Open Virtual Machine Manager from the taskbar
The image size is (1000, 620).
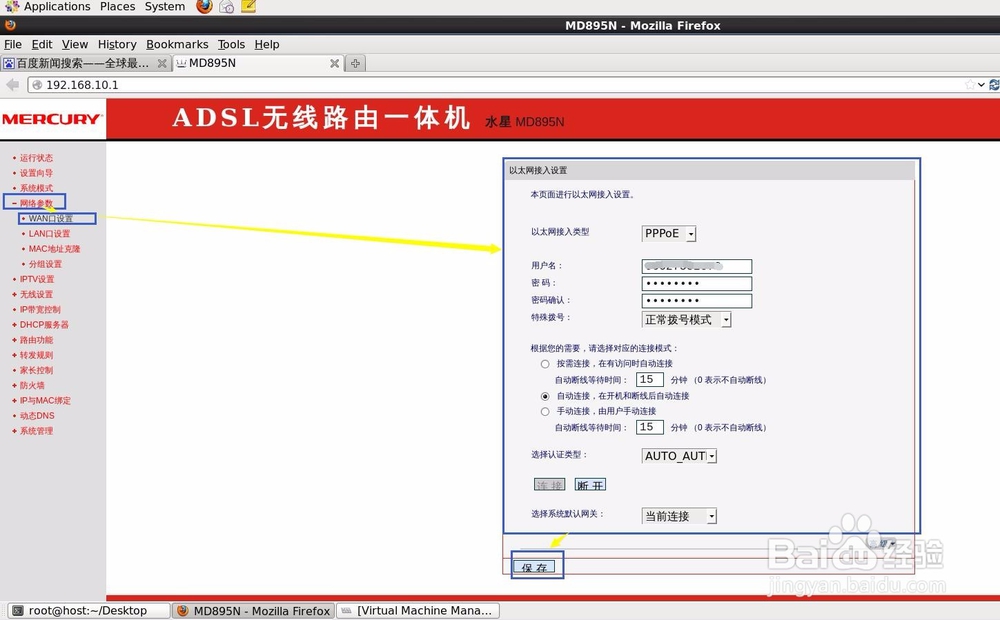(420, 610)
